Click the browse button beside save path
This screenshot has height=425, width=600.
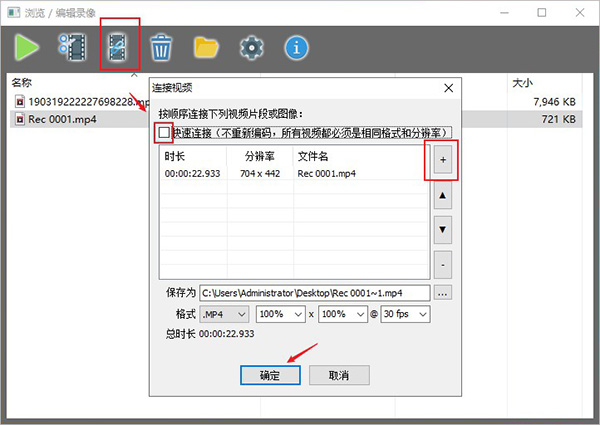[442, 293]
